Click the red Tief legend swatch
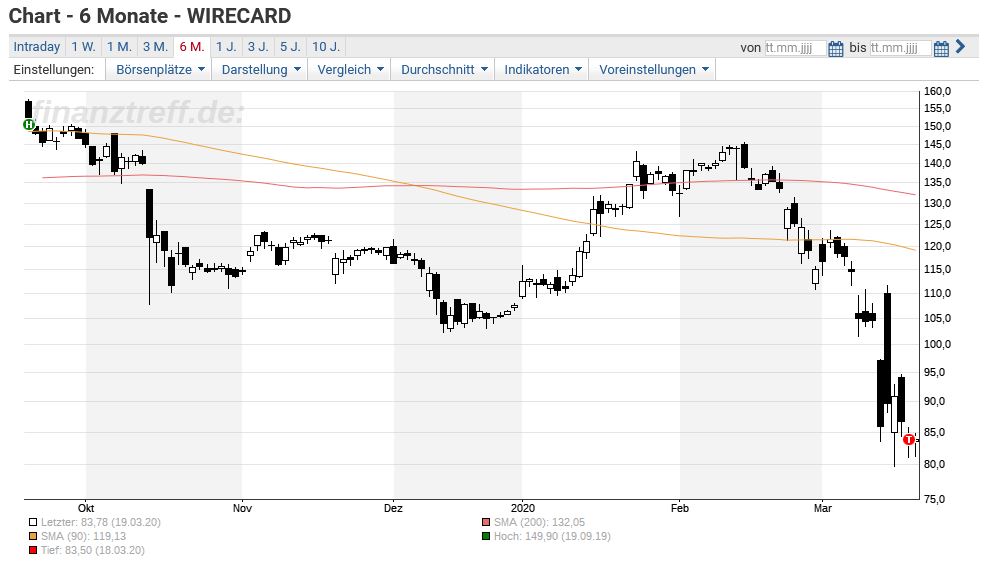The height and width of the screenshot is (570, 991). click(33, 550)
